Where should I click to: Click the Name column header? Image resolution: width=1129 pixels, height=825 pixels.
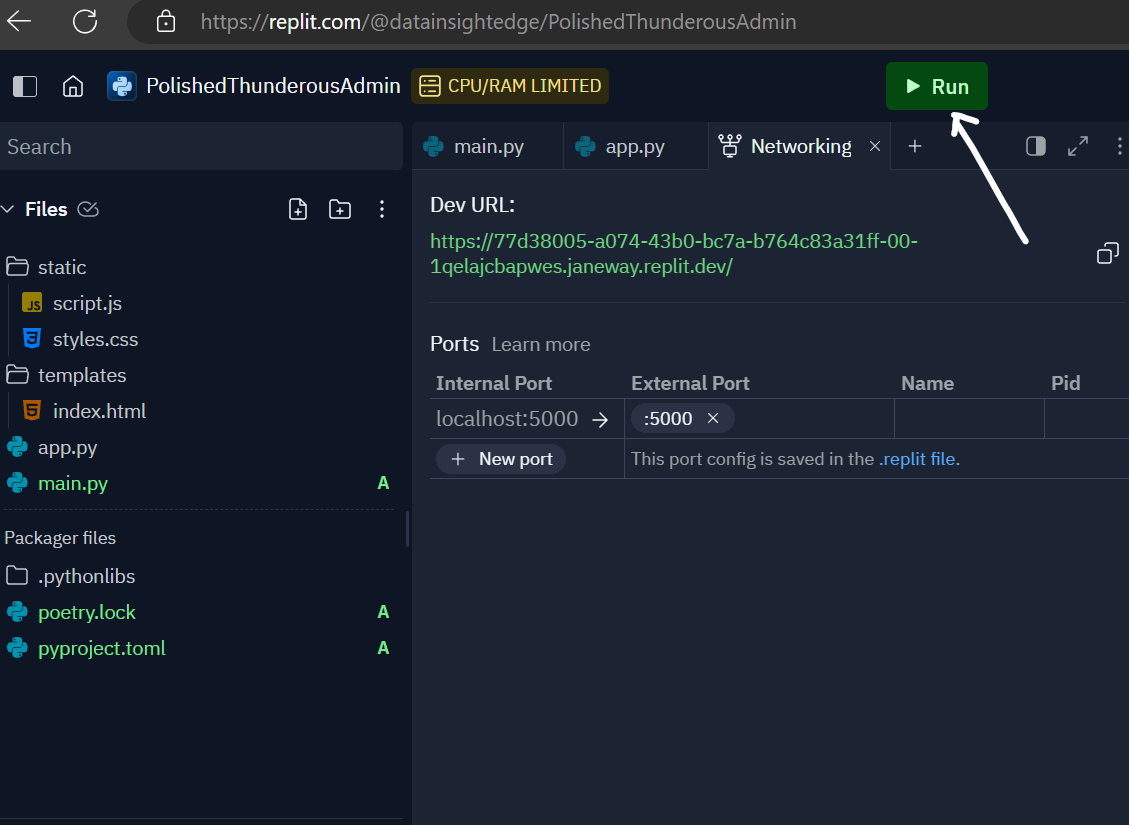click(927, 383)
